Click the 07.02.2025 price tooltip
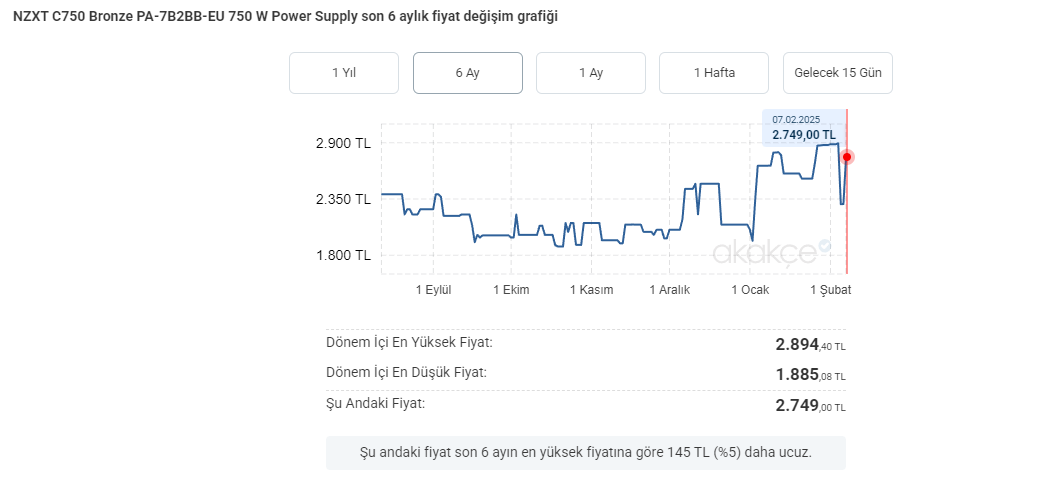1064x482 pixels. click(803, 127)
